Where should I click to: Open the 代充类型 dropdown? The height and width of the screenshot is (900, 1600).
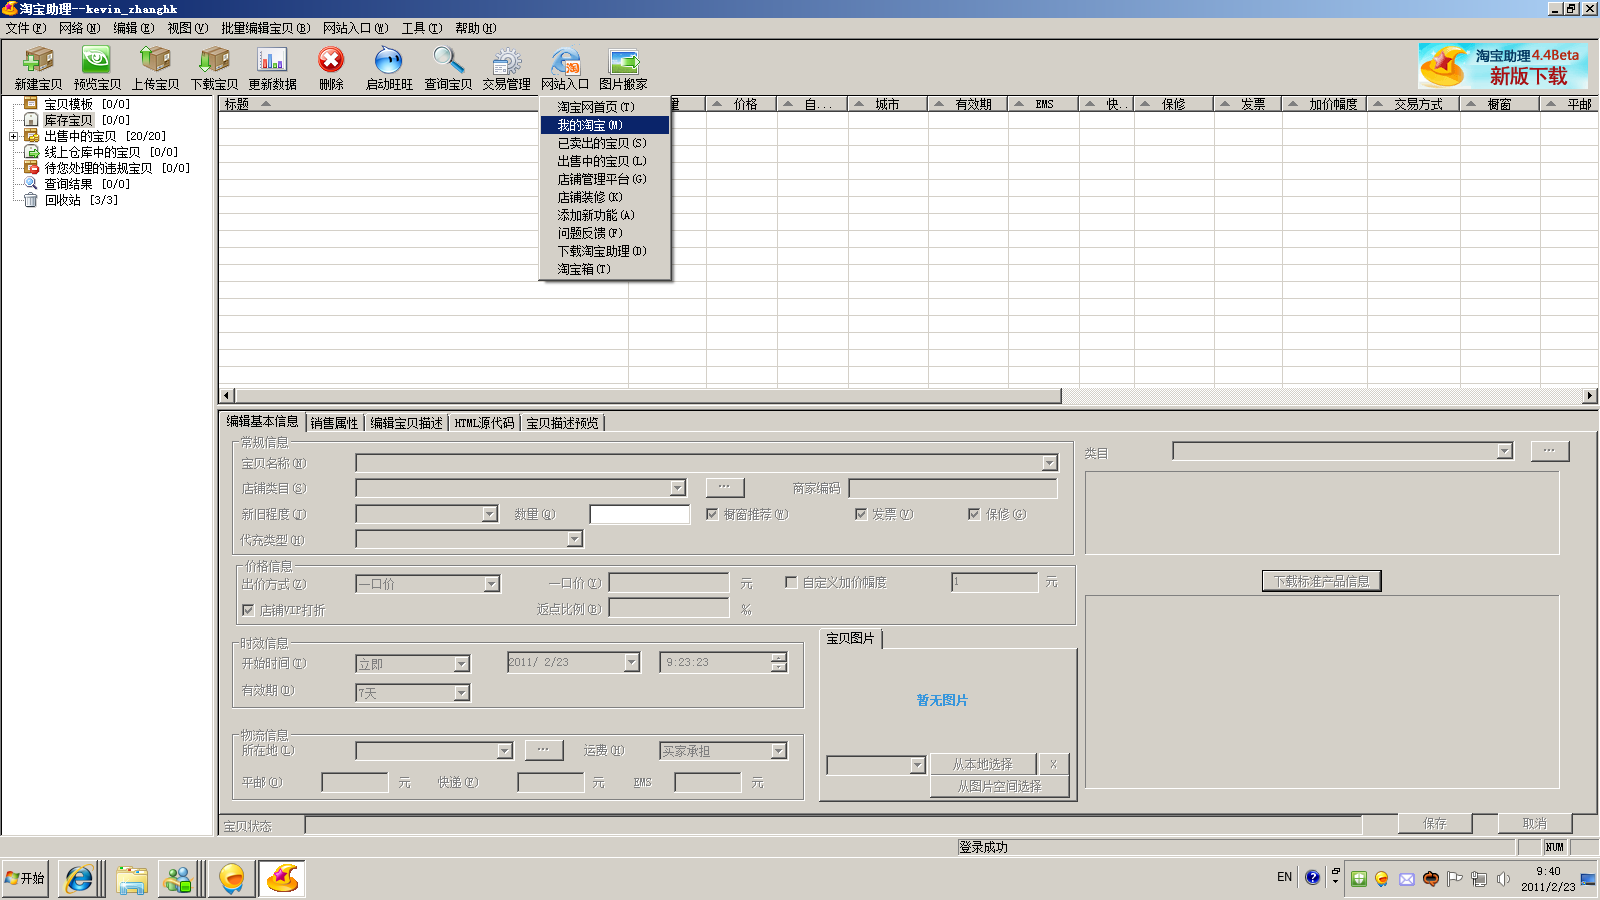[x=574, y=539]
